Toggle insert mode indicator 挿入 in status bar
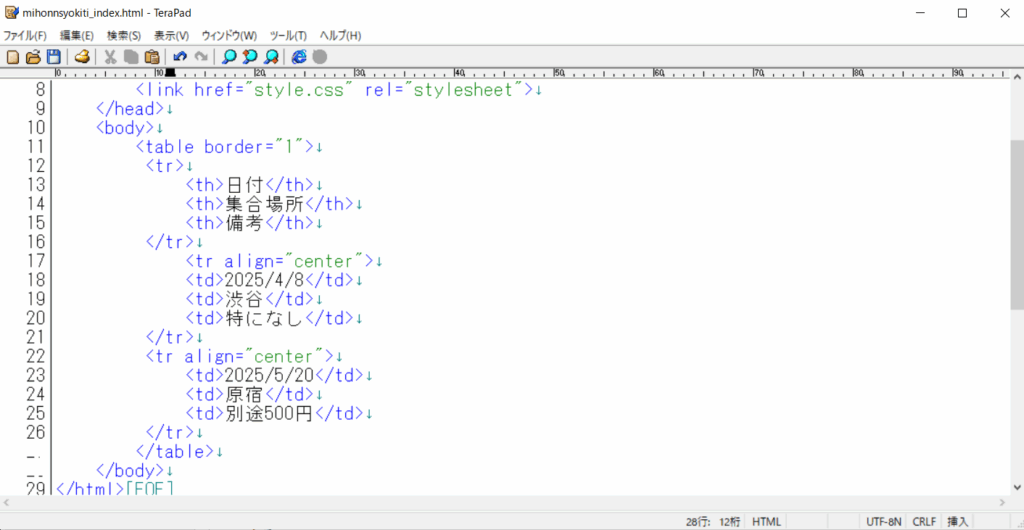This screenshot has width=1024, height=530. pos(957,521)
